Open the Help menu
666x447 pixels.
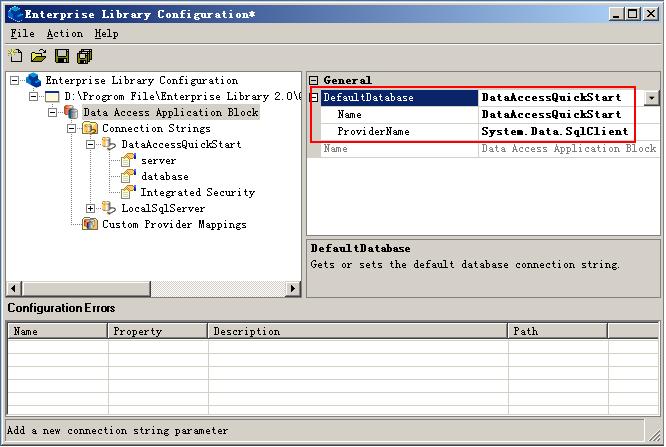(106, 33)
